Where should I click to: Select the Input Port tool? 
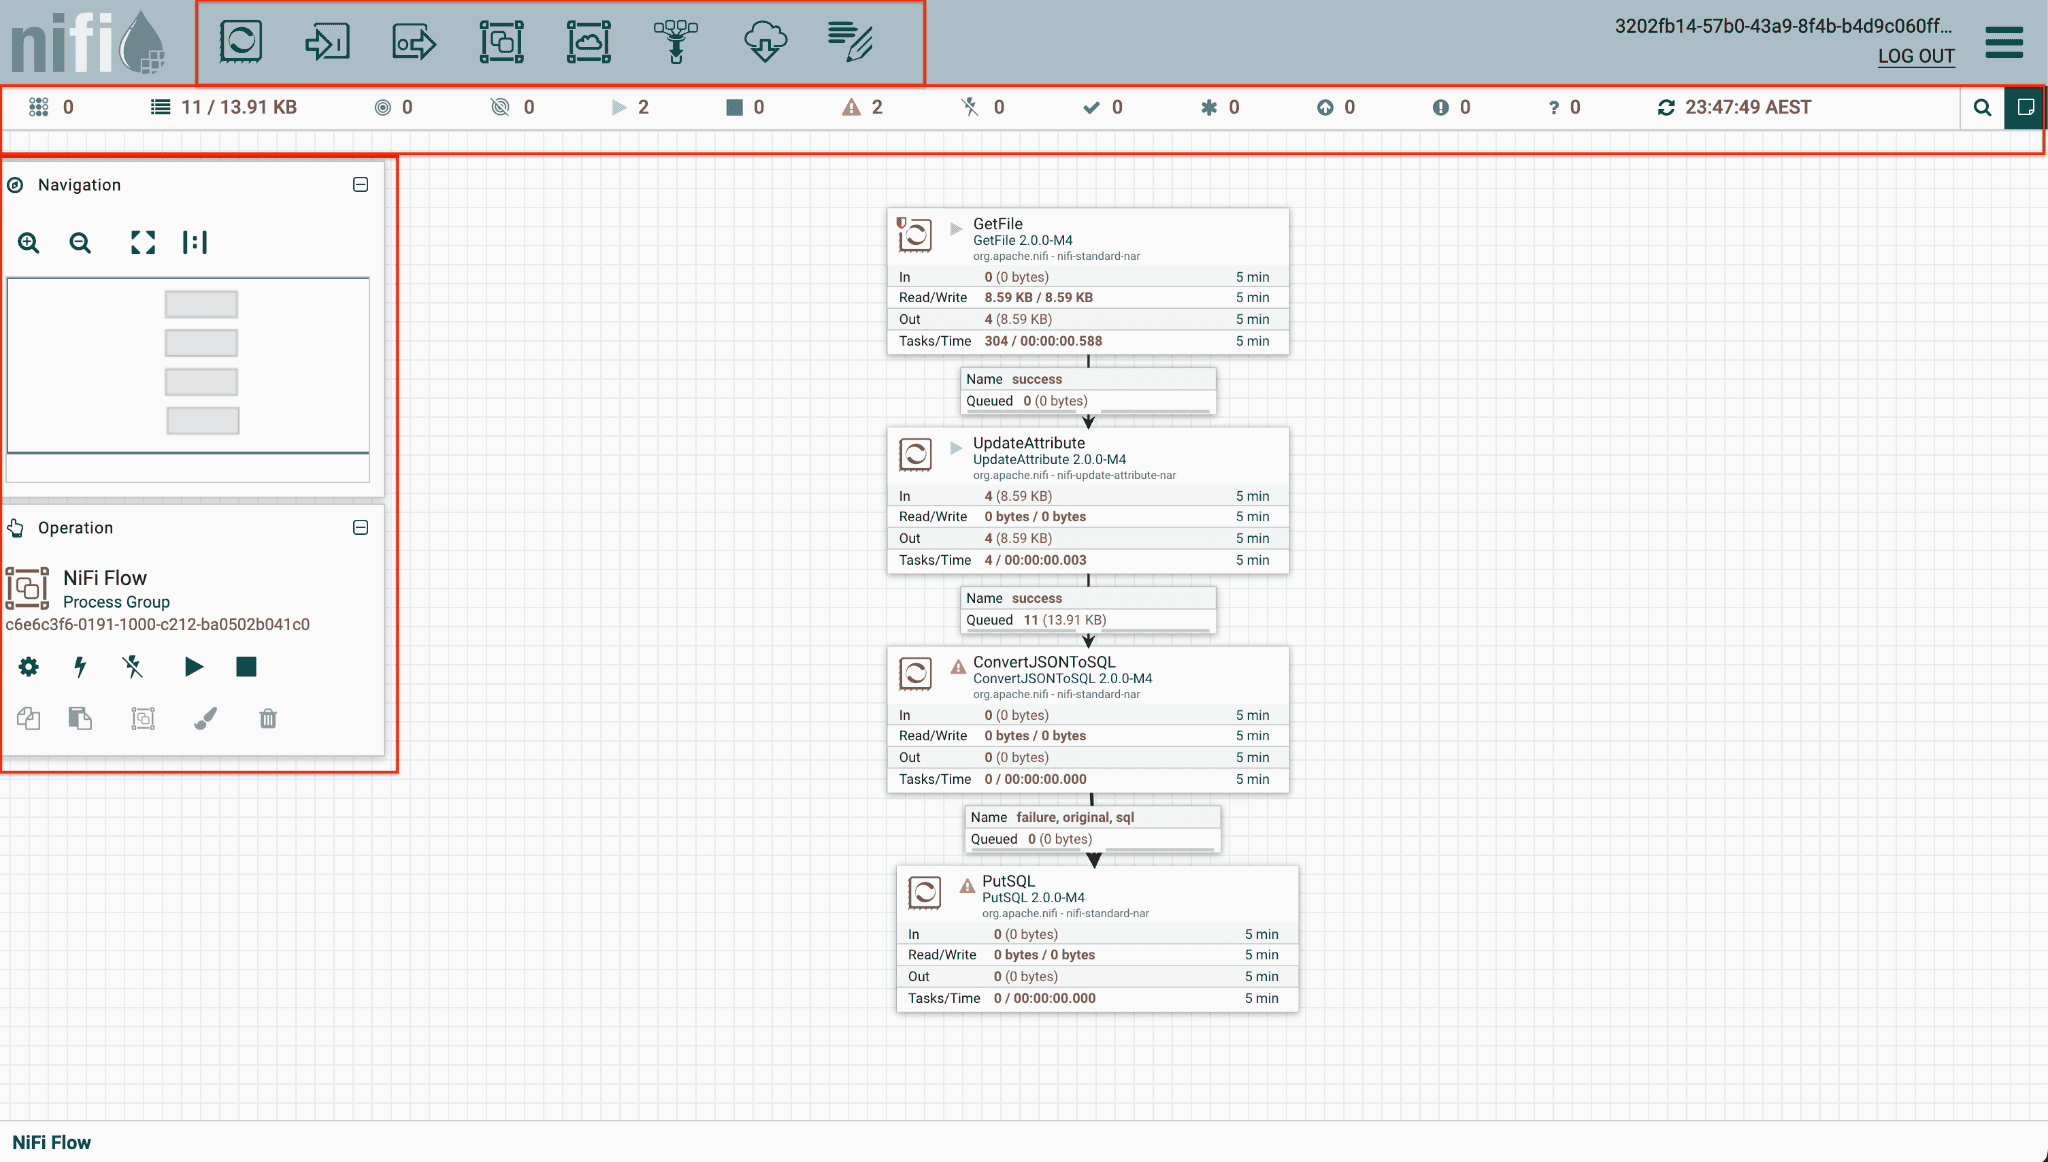click(x=327, y=42)
